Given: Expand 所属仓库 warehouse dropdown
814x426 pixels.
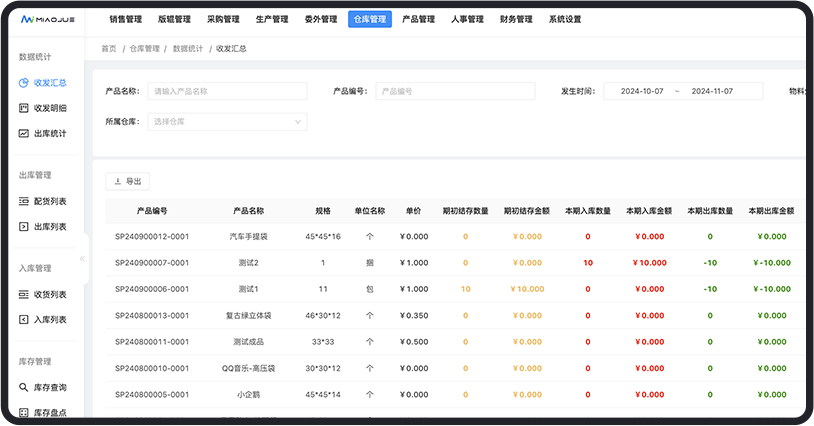Looking at the screenshot, I should [x=227, y=122].
